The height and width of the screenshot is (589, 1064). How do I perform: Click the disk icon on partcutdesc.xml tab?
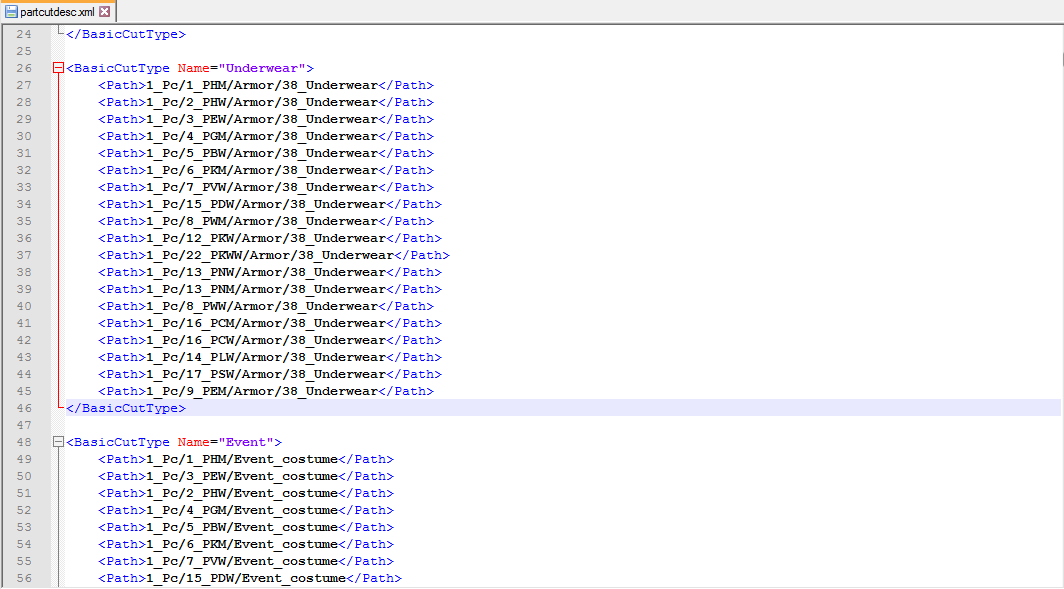click(x=11, y=11)
